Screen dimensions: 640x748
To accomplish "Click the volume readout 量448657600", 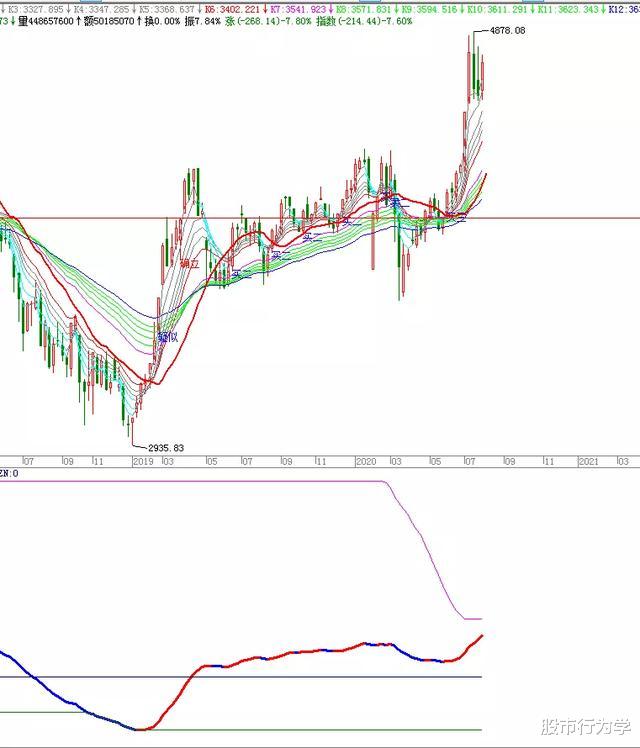I will tap(46, 21).
